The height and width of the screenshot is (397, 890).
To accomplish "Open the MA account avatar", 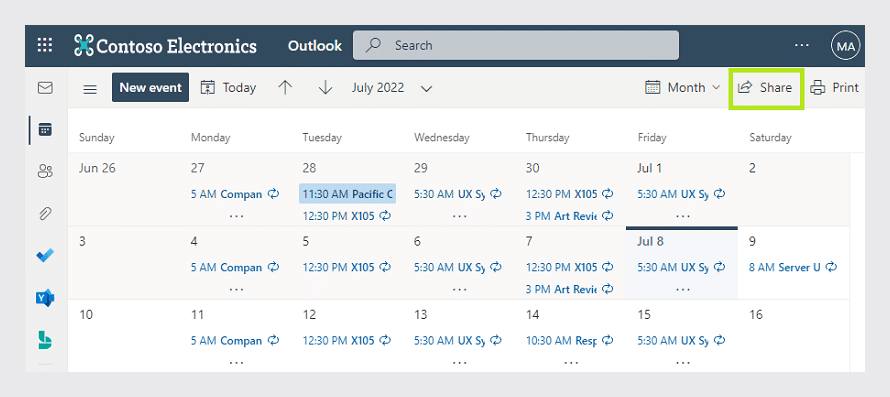I will (x=846, y=45).
